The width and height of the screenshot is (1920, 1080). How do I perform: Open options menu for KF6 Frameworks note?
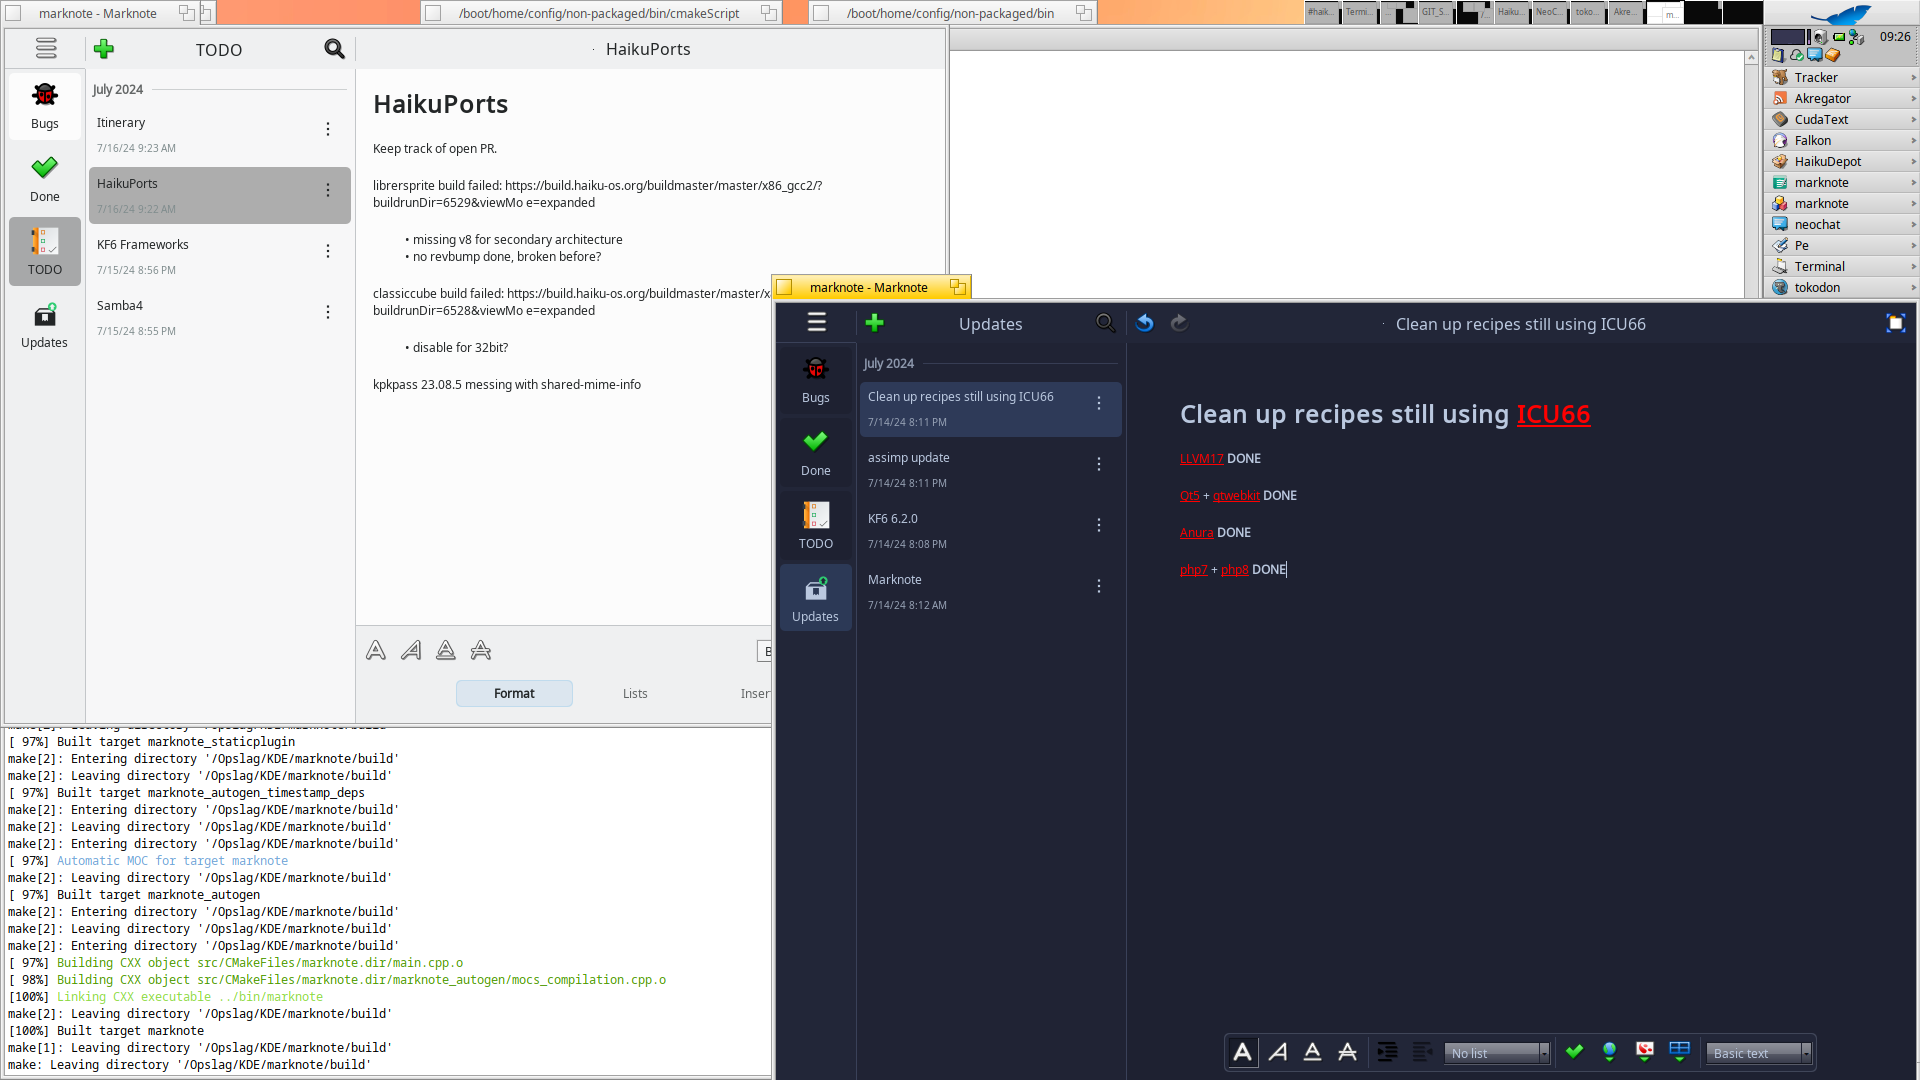pos(328,251)
